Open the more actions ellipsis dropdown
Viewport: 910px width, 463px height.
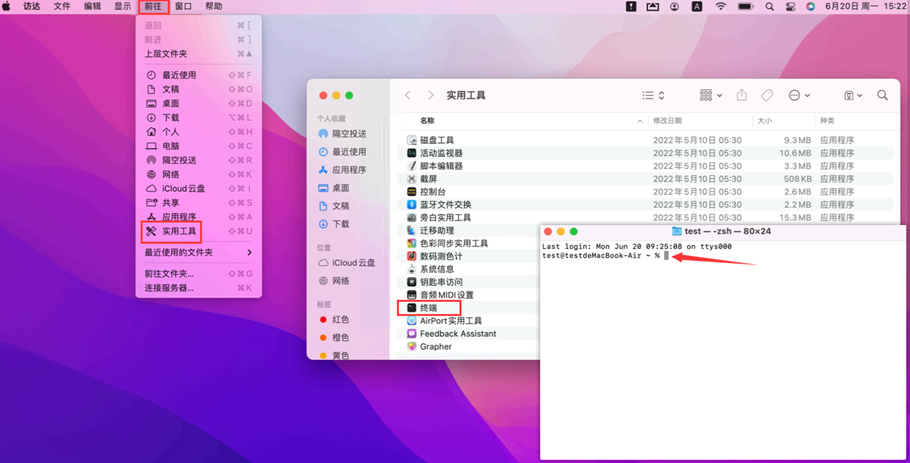[x=799, y=95]
